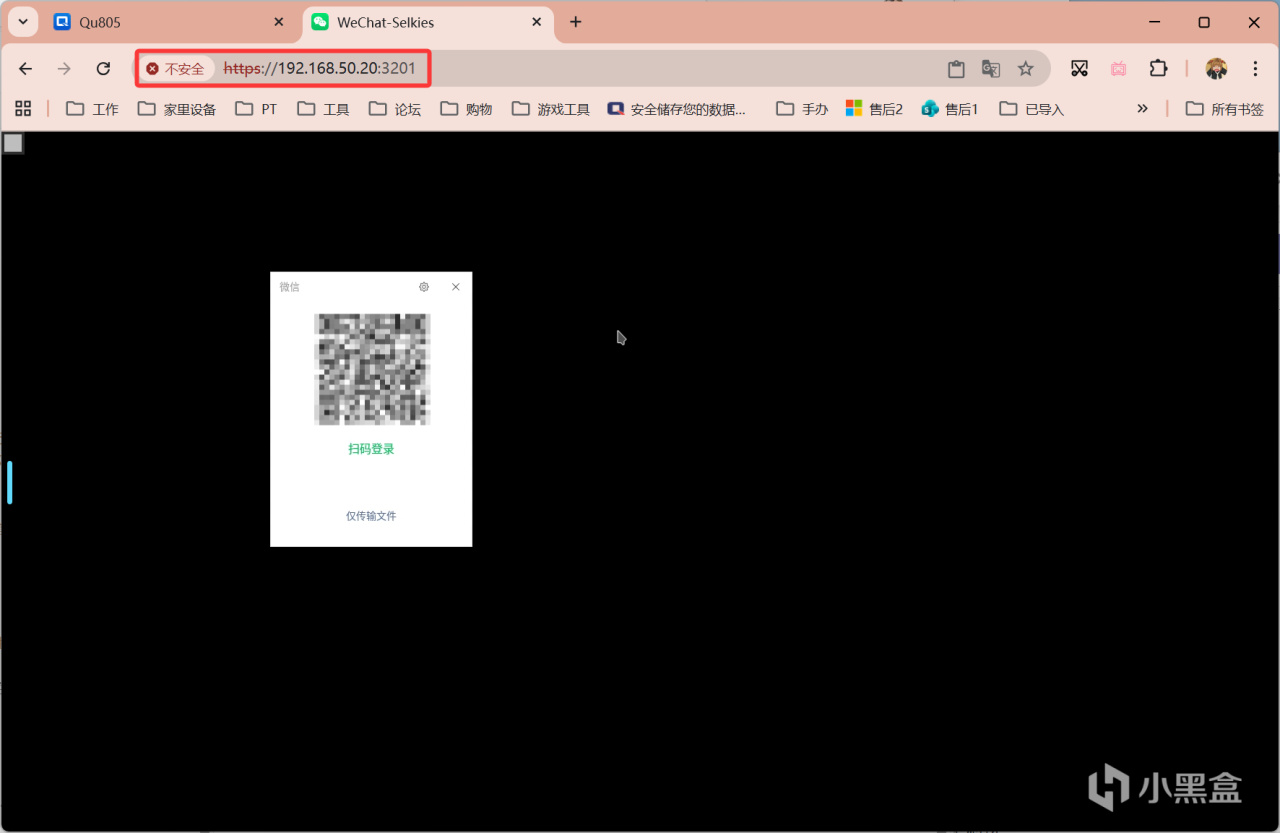This screenshot has height=833, width=1280.
Task: Open the tab search dropdown arrow
Action: 22,22
